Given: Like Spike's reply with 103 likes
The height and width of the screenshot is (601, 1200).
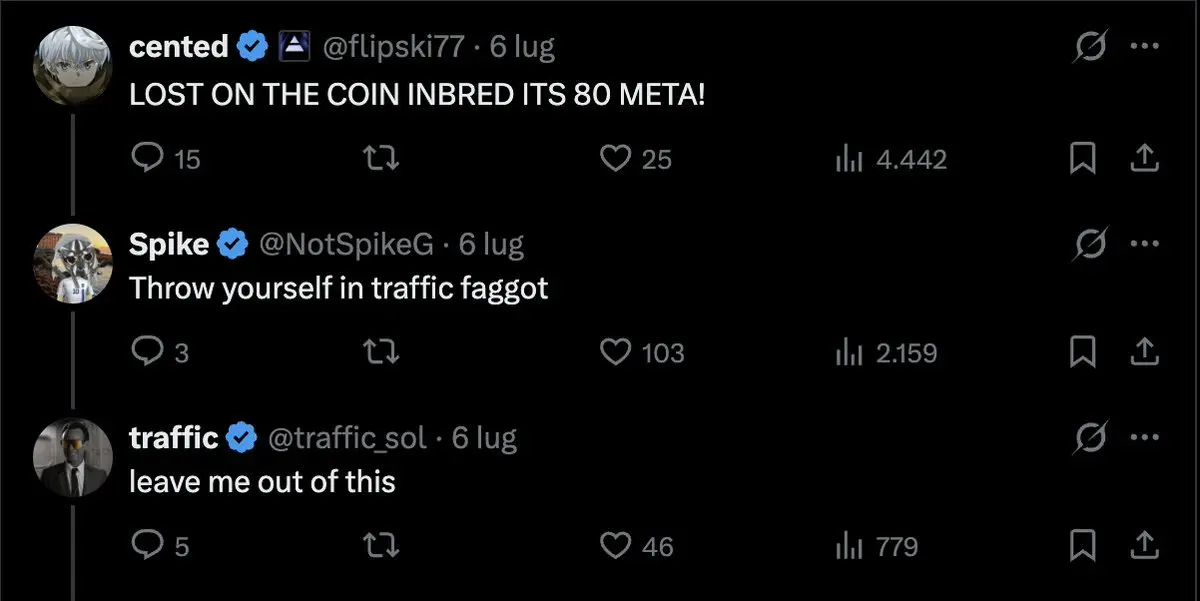Looking at the screenshot, I should pyautogui.click(x=642, y=352).
